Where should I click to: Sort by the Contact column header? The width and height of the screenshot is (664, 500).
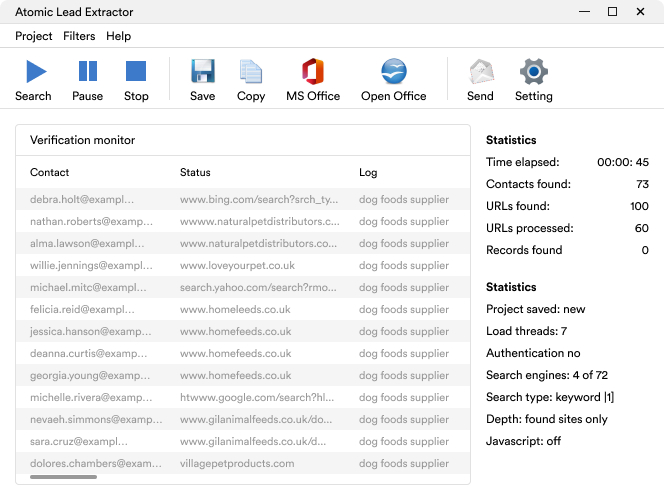tap(50, 173)
